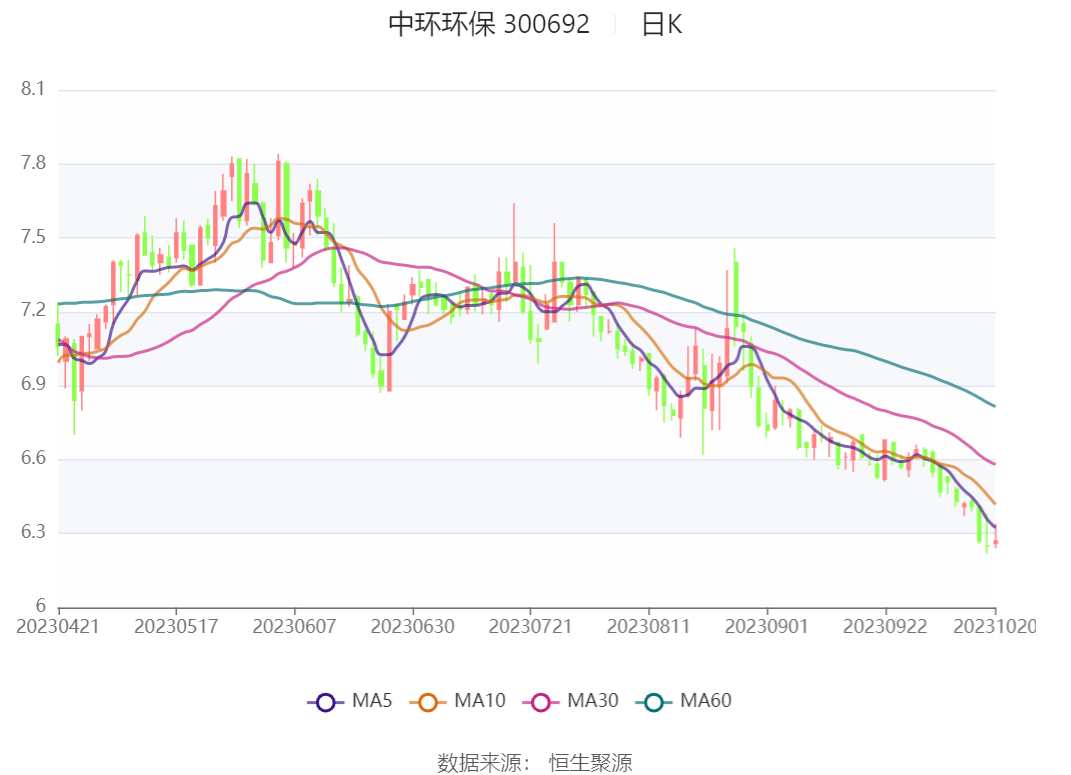Click the final 20231020 date label

click(993, 627)
